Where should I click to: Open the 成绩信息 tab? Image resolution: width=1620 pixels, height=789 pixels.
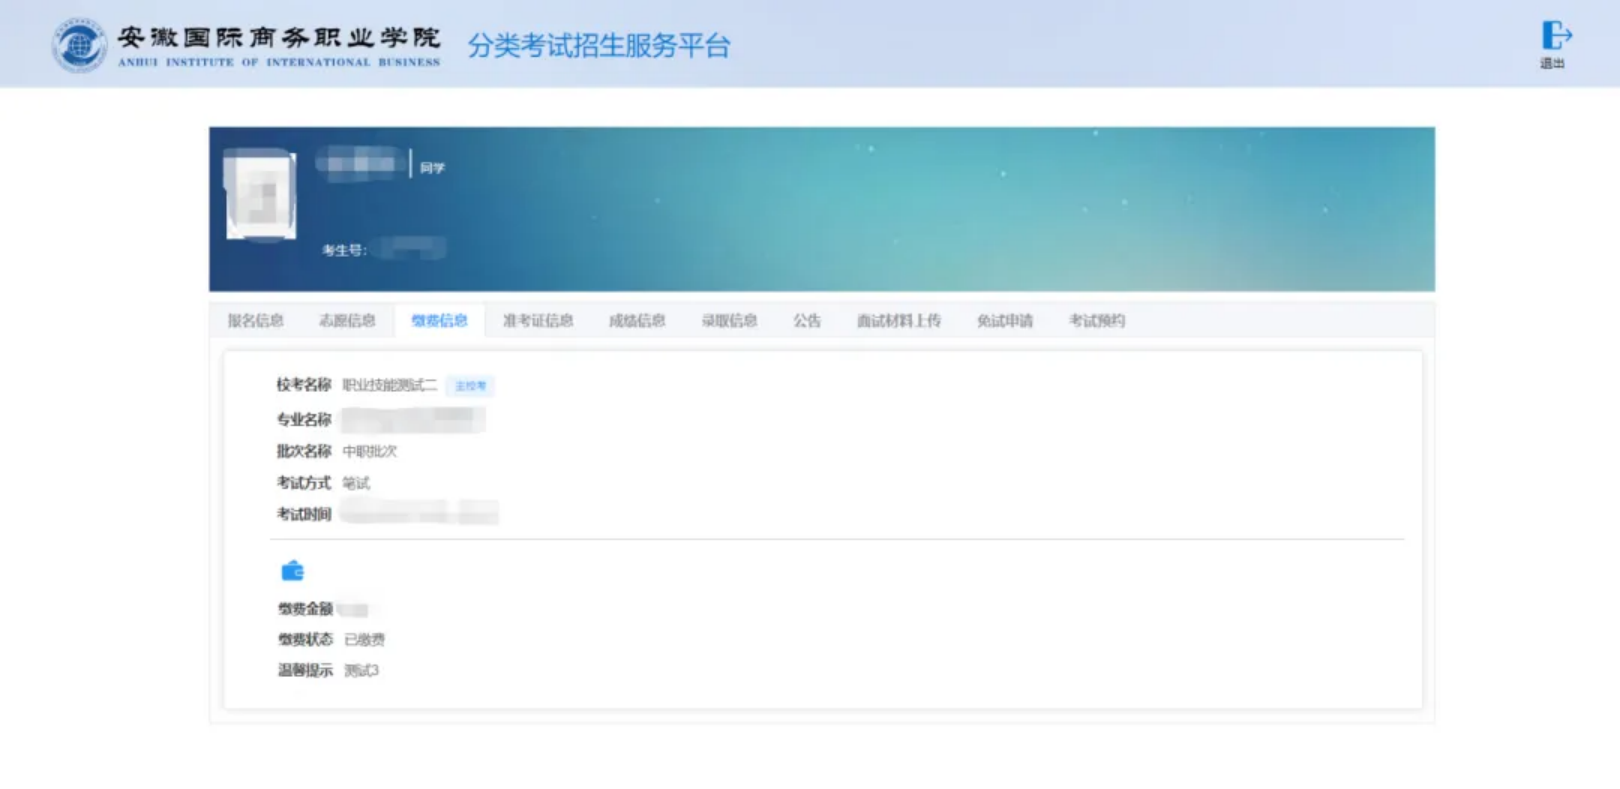pos(637,321)
